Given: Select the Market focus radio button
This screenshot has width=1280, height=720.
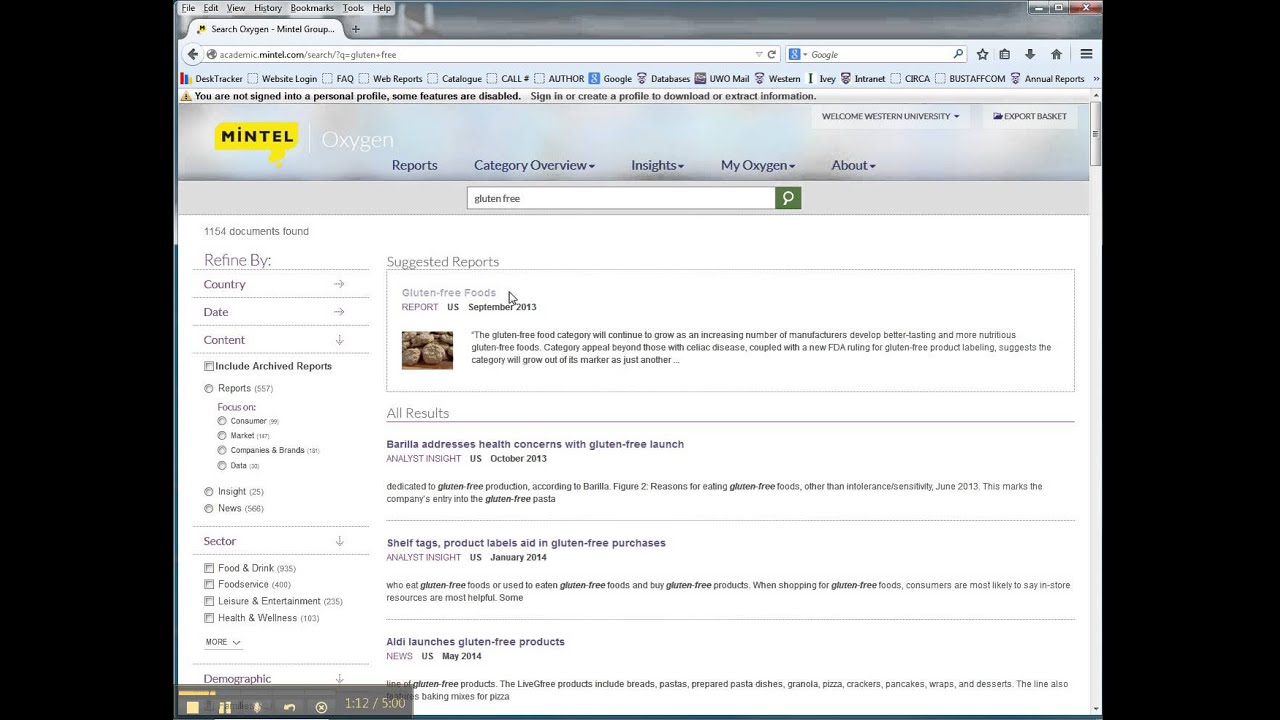Looking at the screenshot, I should pyautogui.click(x=222, y=436).
